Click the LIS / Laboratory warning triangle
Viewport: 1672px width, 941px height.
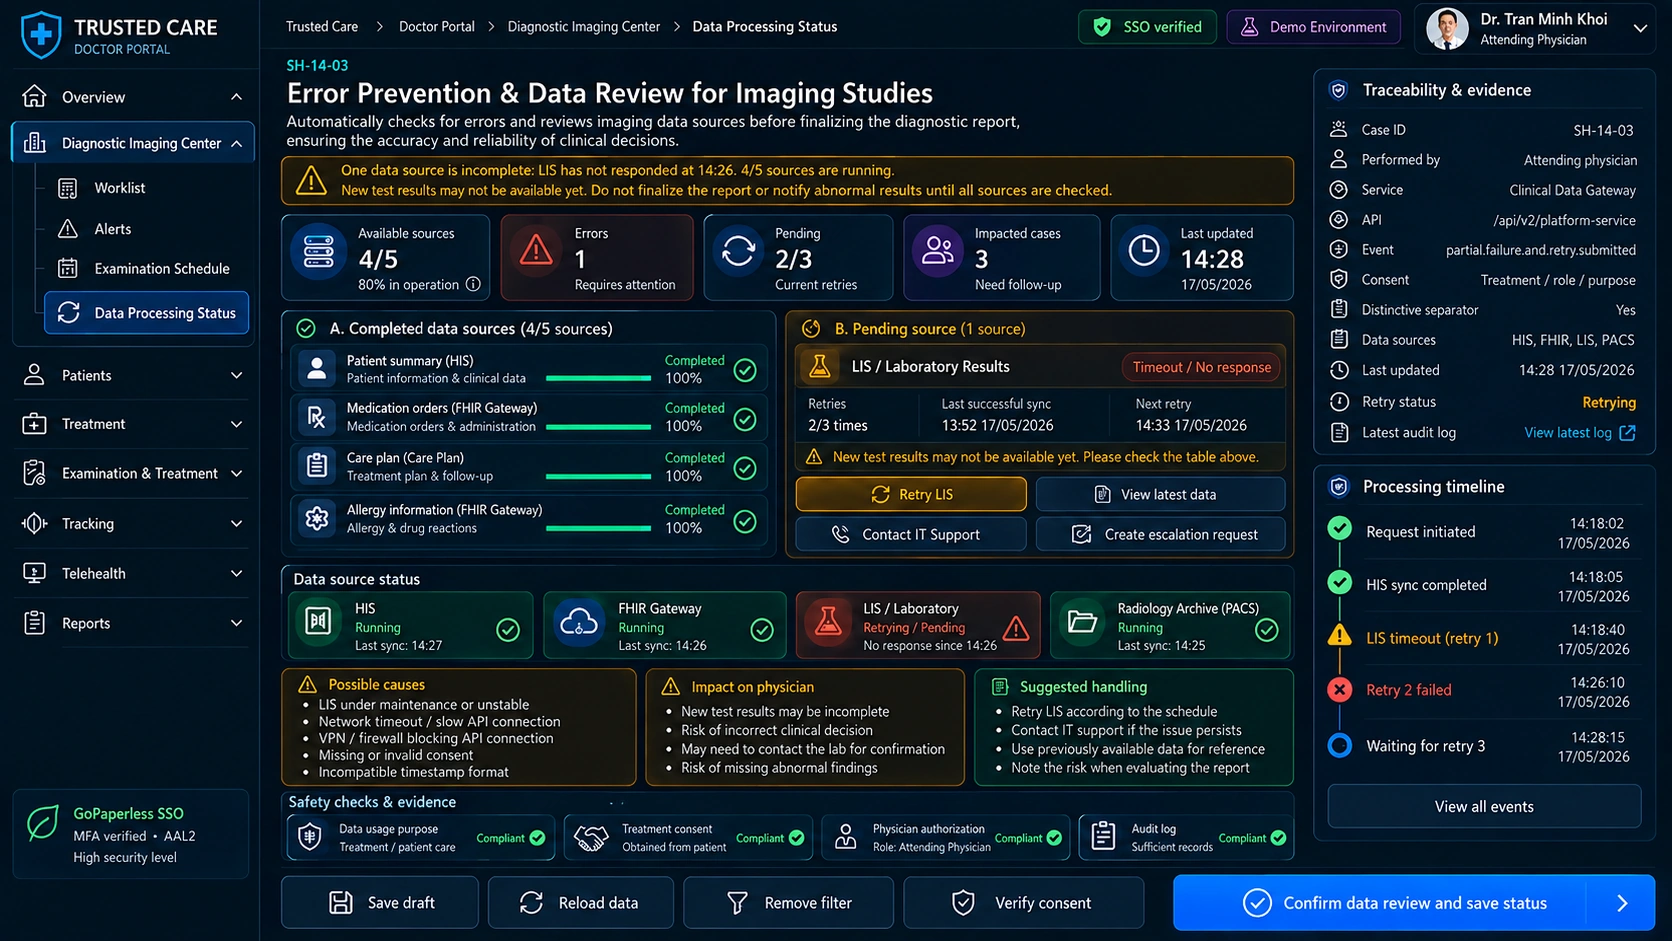1016,628
